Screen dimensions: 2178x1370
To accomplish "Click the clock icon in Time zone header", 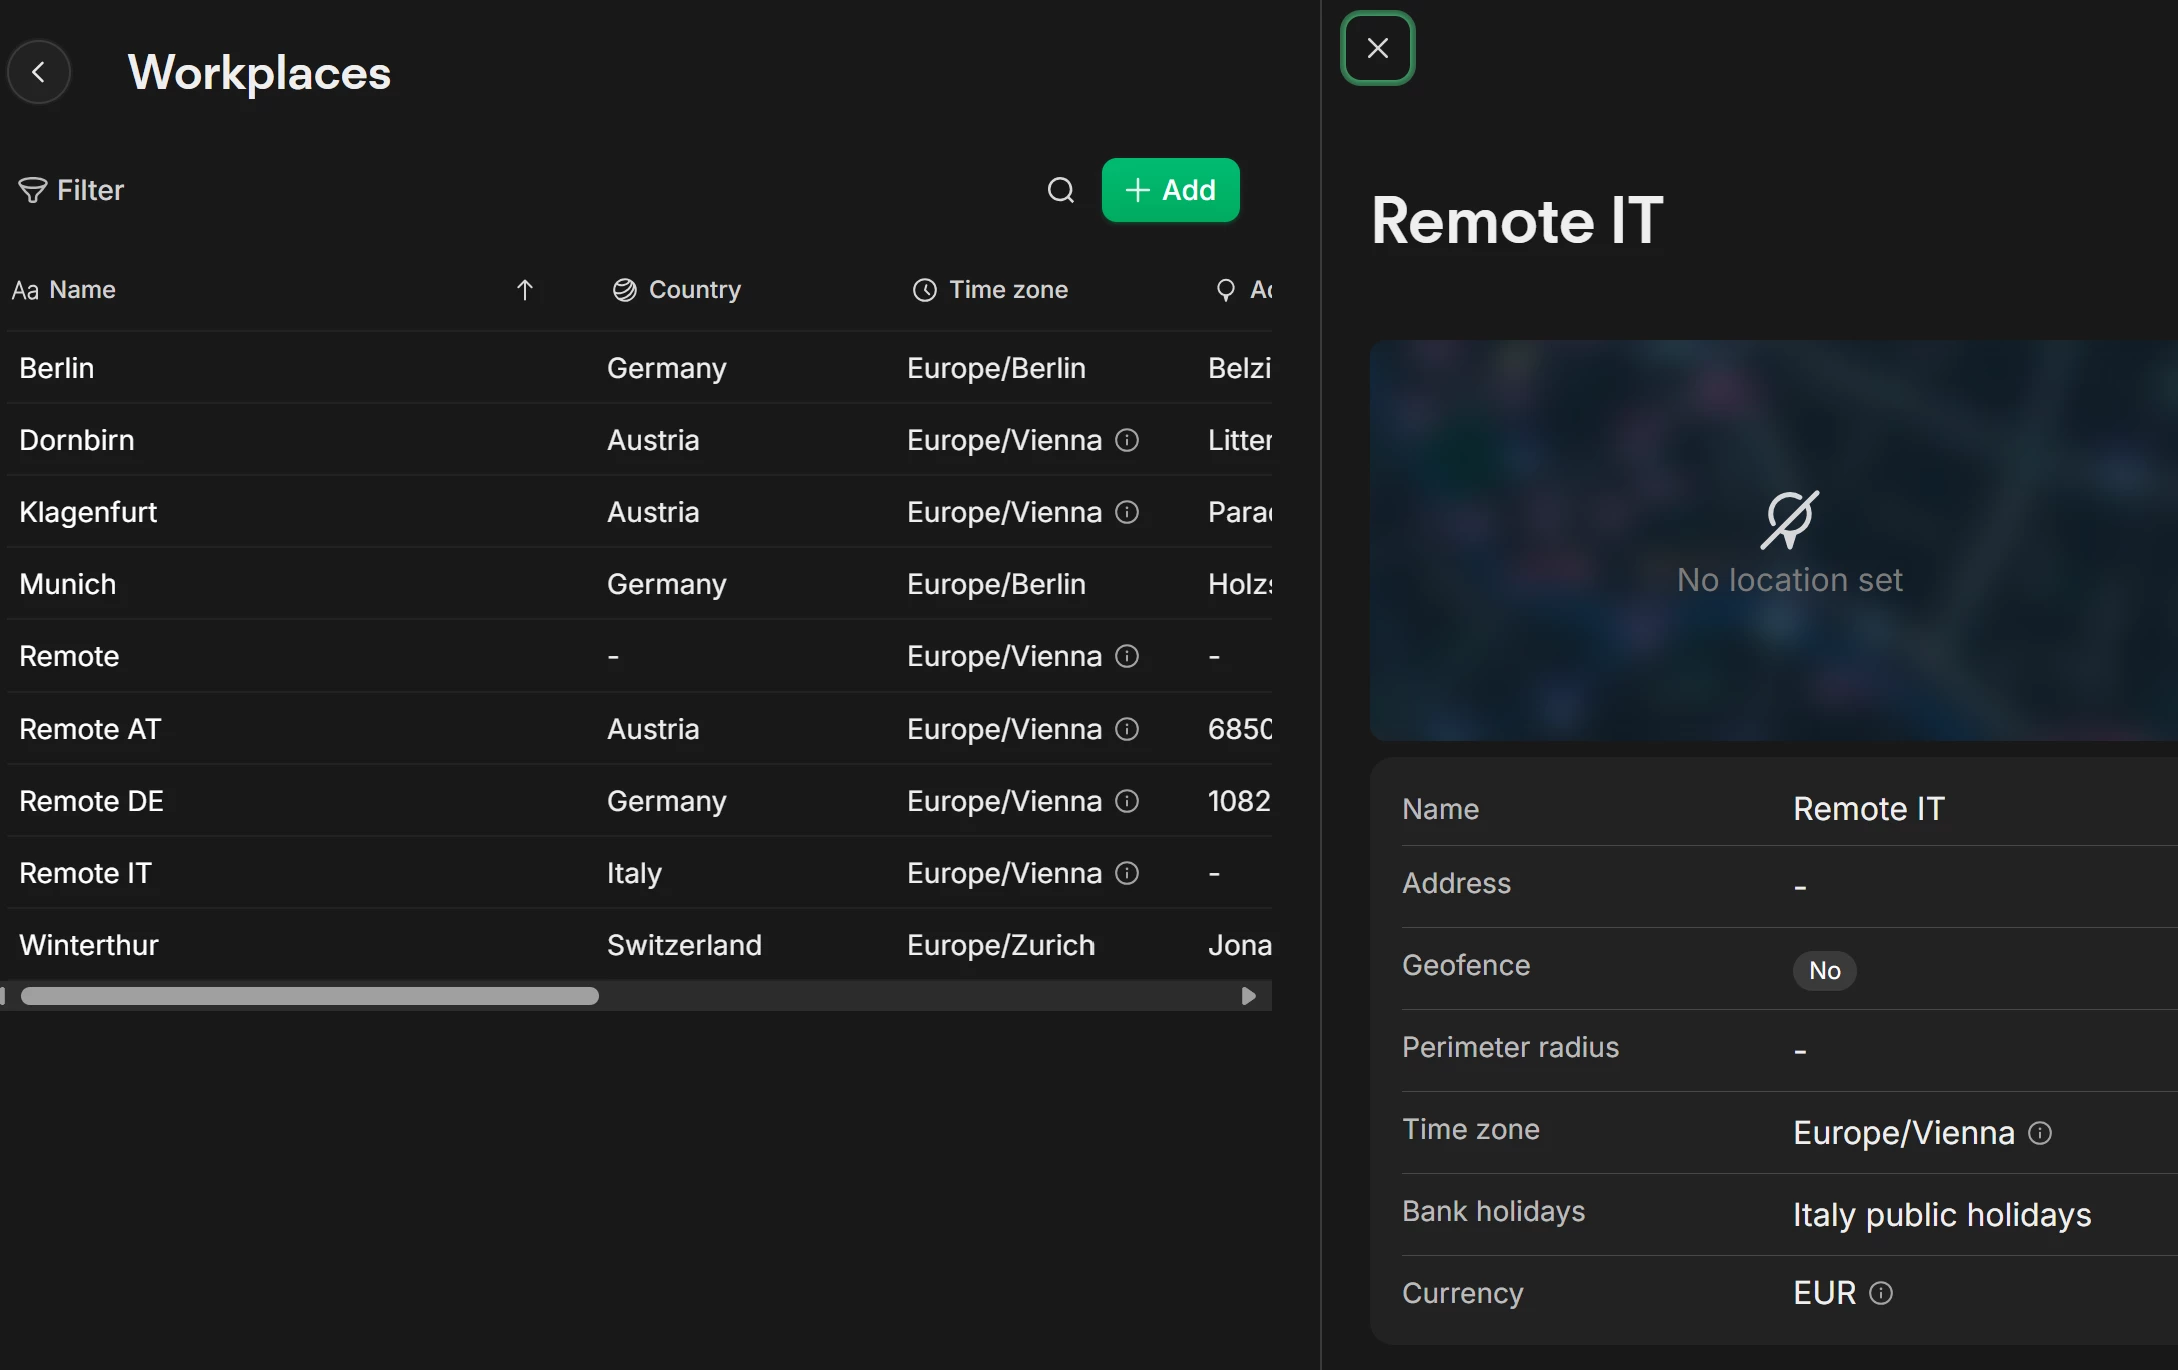I will pyautogui.click(x=924, y=290).
